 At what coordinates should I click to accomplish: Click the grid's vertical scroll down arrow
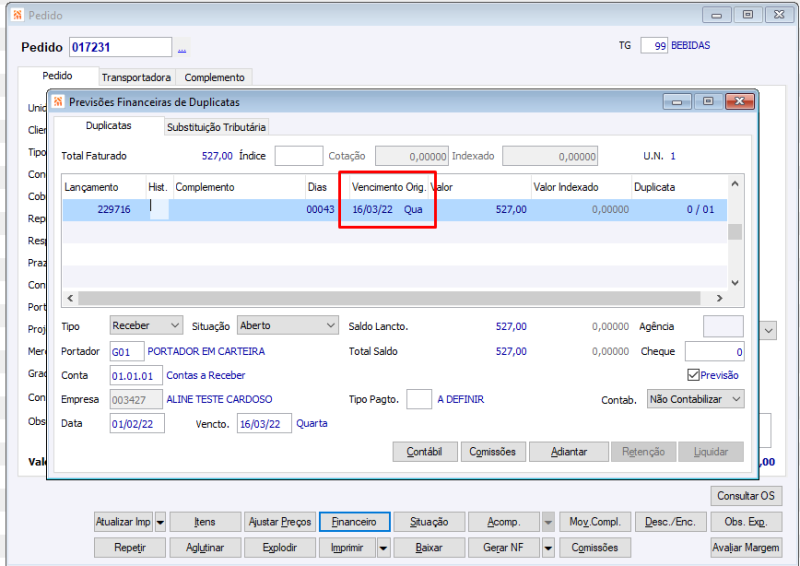735,283
